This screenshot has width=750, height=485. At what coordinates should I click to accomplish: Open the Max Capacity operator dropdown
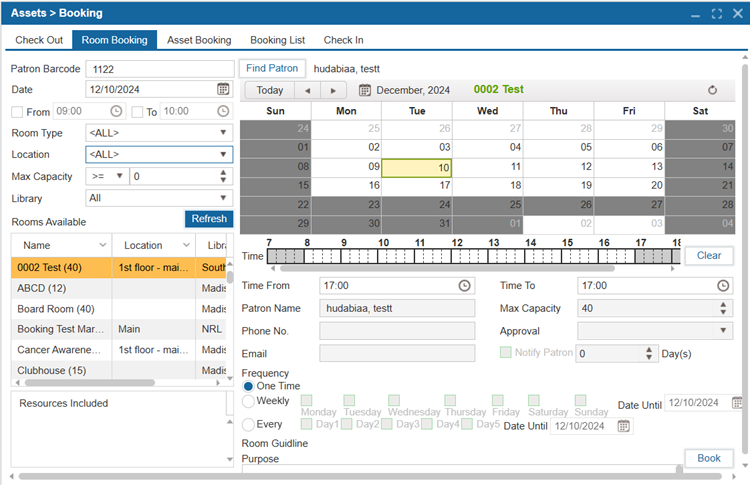point(119,176)
